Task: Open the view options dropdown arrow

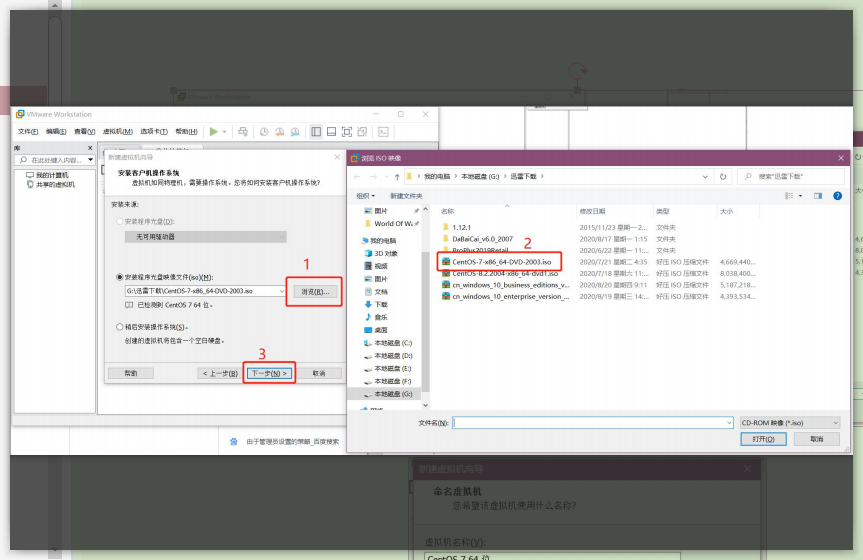Action: coord(801,196)
